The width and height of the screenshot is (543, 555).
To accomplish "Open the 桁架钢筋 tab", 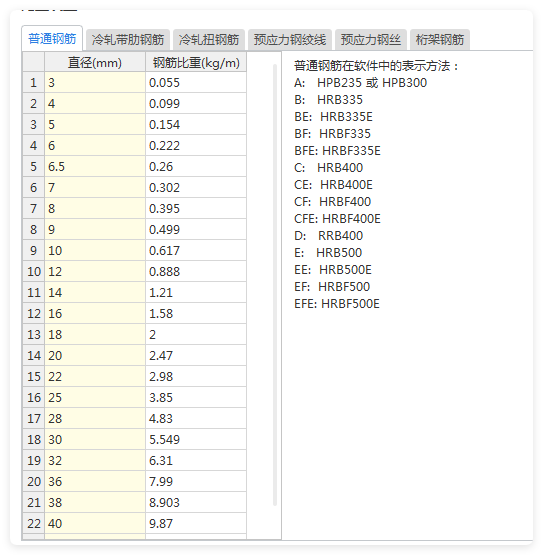I will (x=440, y=39).
